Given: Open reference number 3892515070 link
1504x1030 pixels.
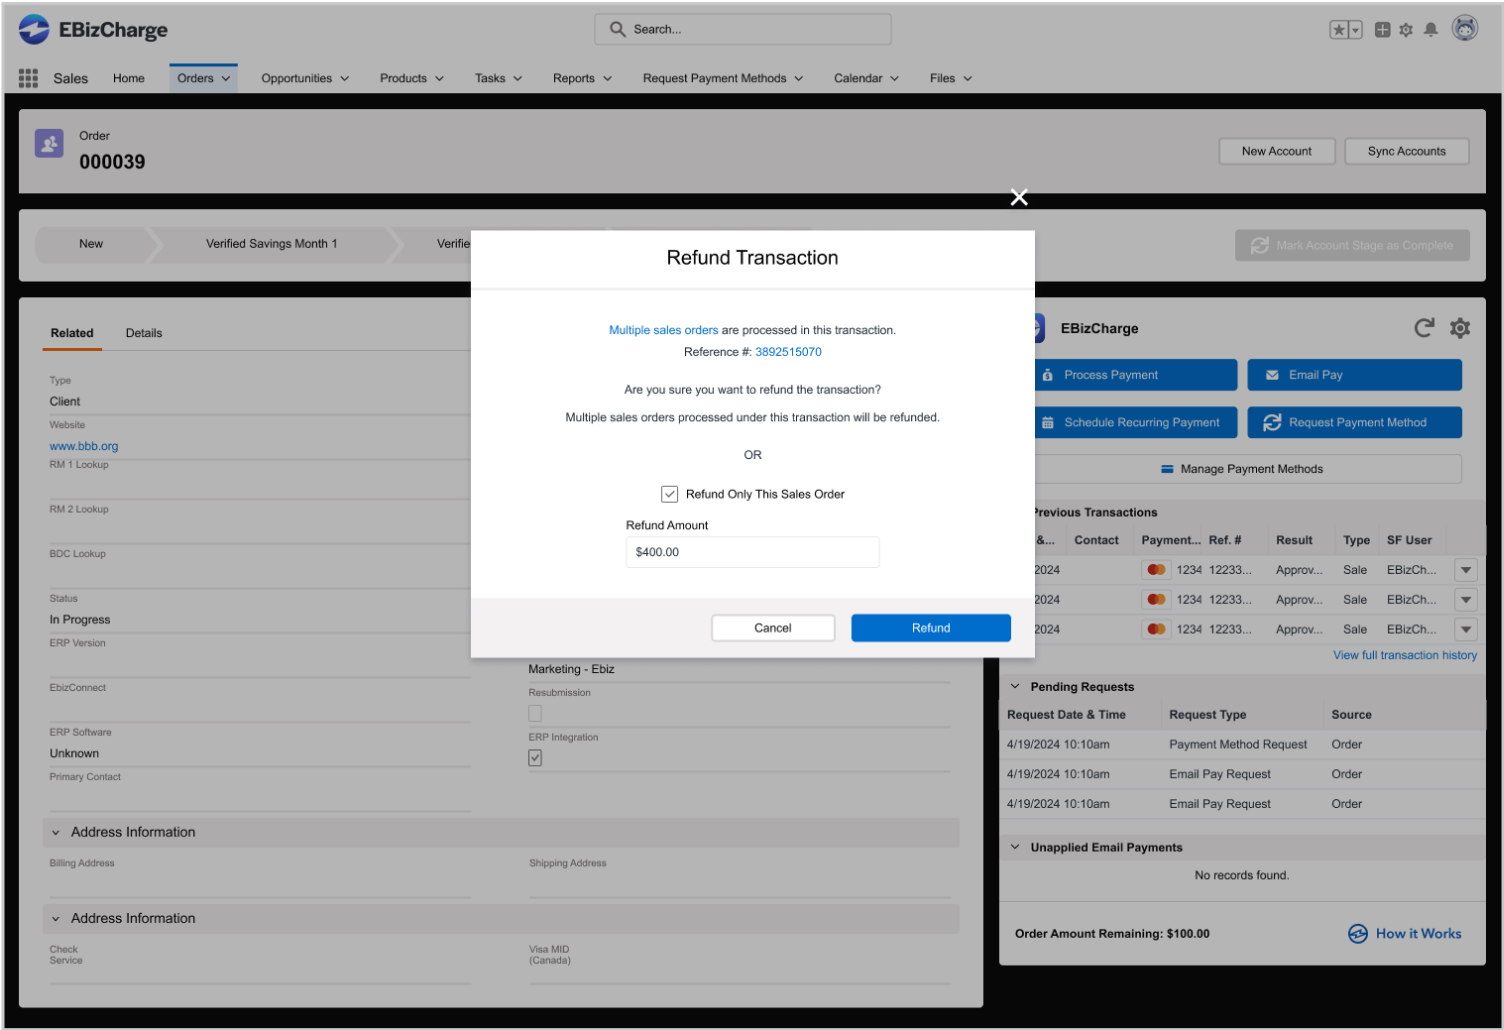Looking at the screenshot, I should point(788,352).
